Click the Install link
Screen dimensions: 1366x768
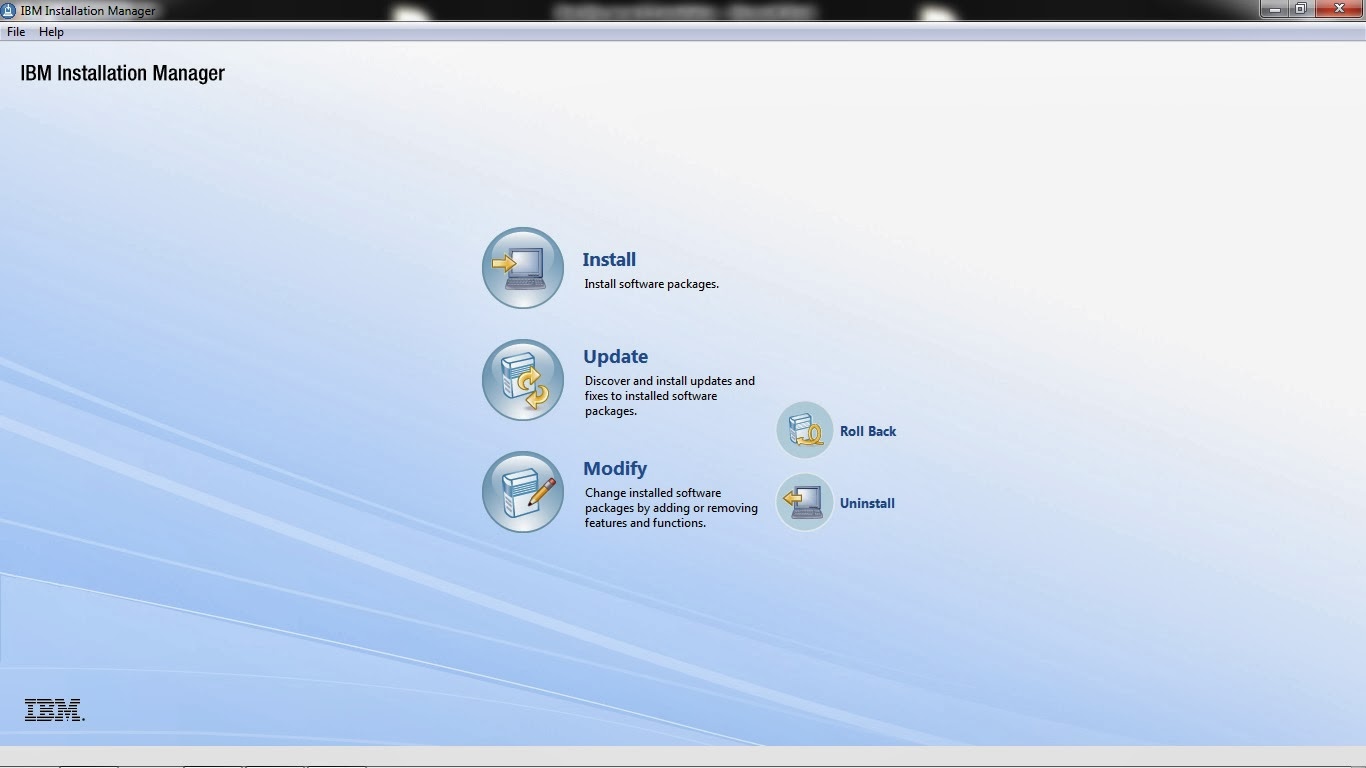pos(609,259)
